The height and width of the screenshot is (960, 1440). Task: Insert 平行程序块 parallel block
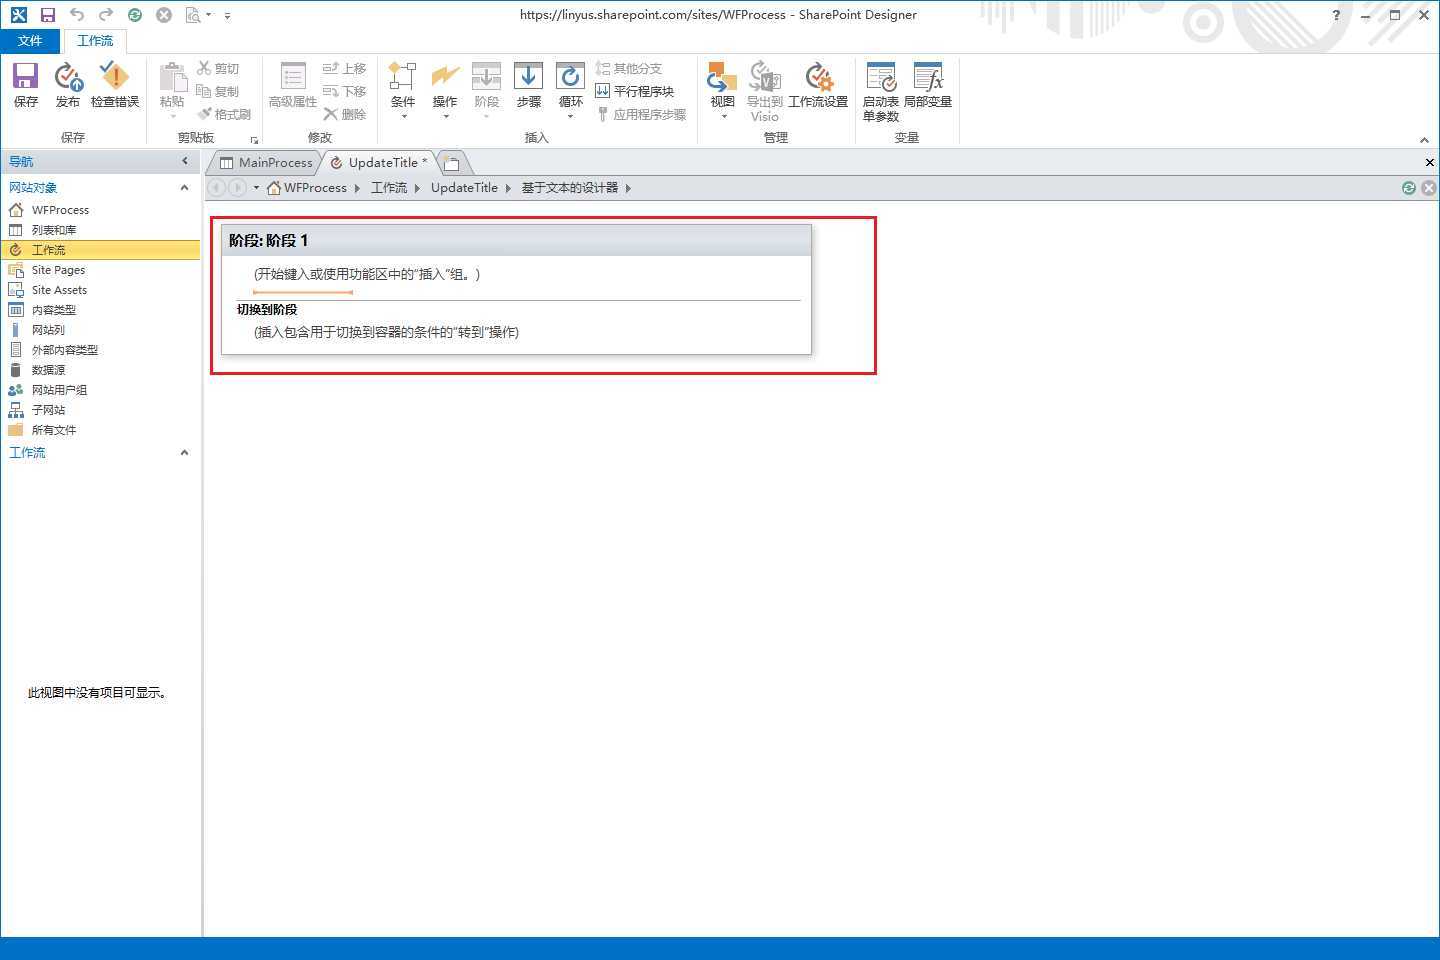pos(635,91)
